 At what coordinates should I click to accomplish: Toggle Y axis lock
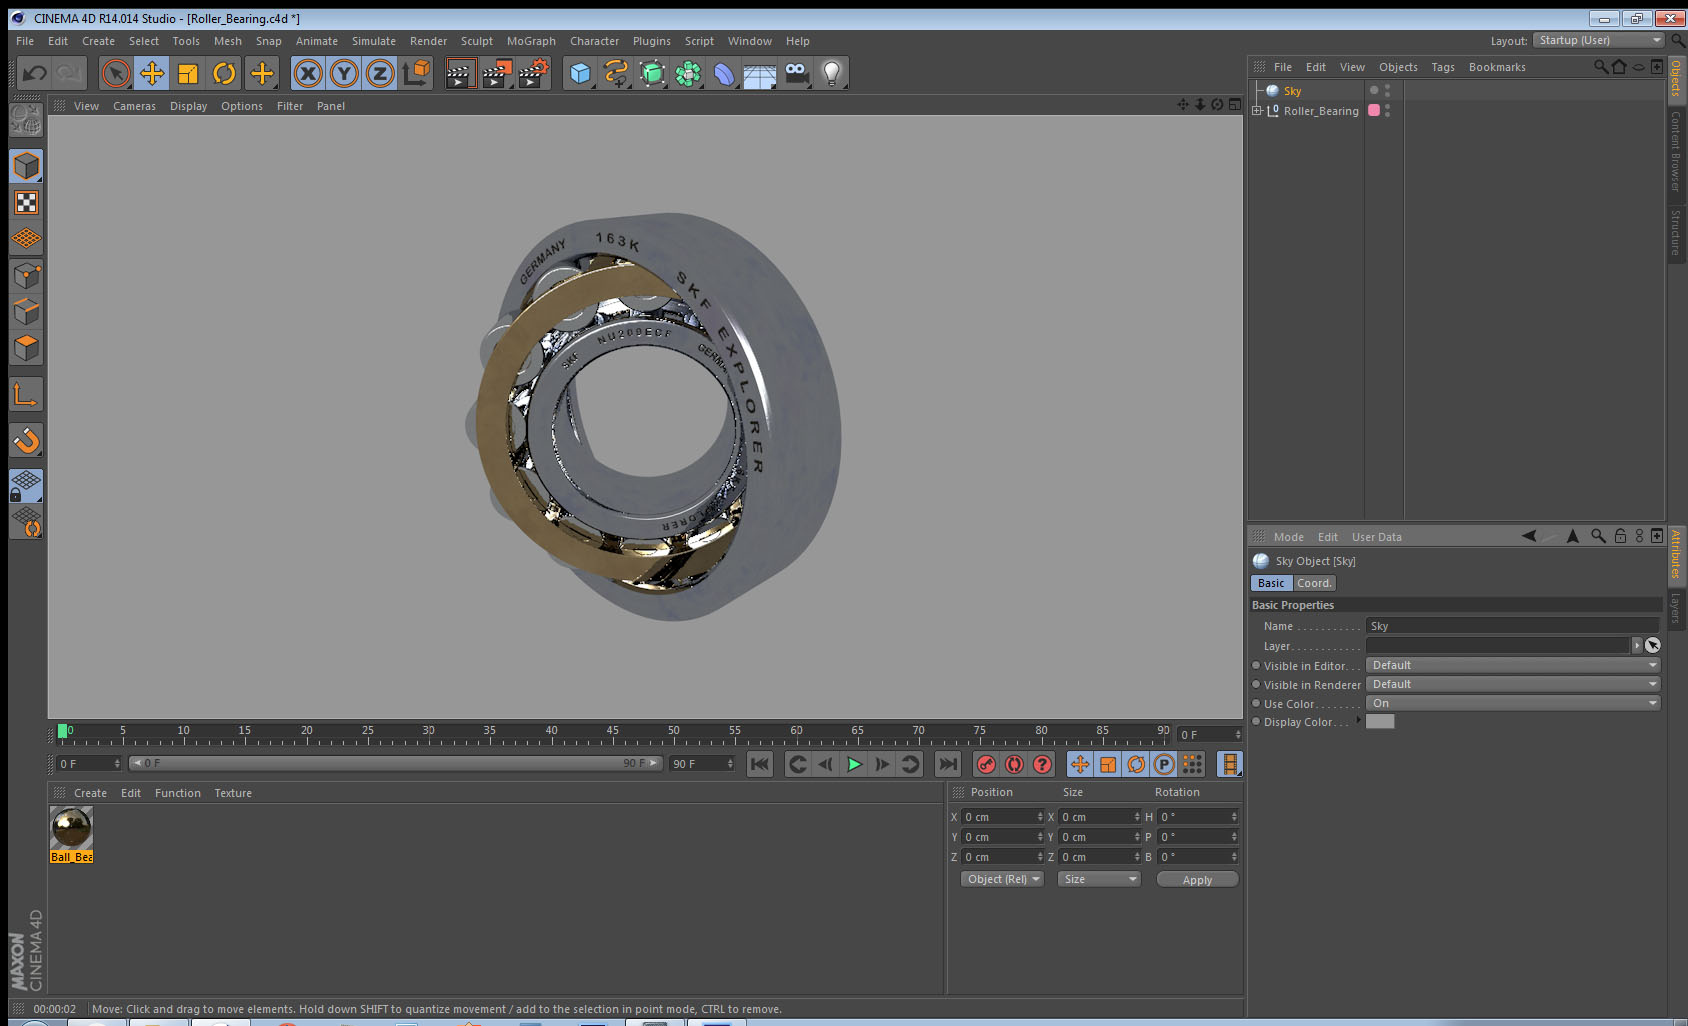(x=344, y=73)
